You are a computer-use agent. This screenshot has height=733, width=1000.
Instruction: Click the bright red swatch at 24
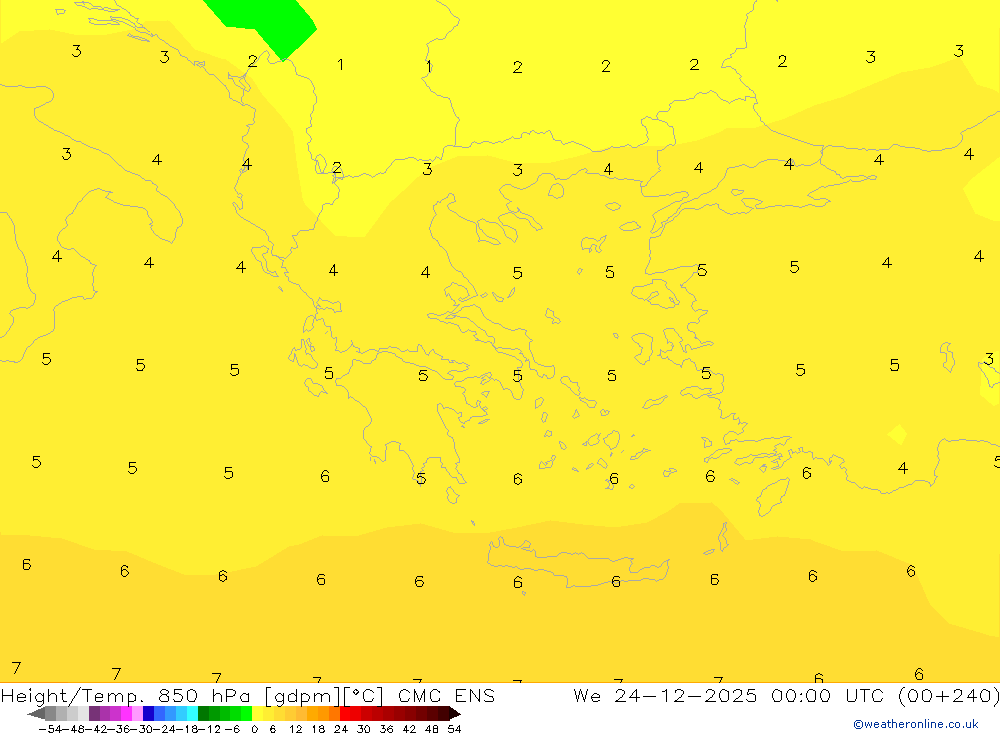pos(345,714)
